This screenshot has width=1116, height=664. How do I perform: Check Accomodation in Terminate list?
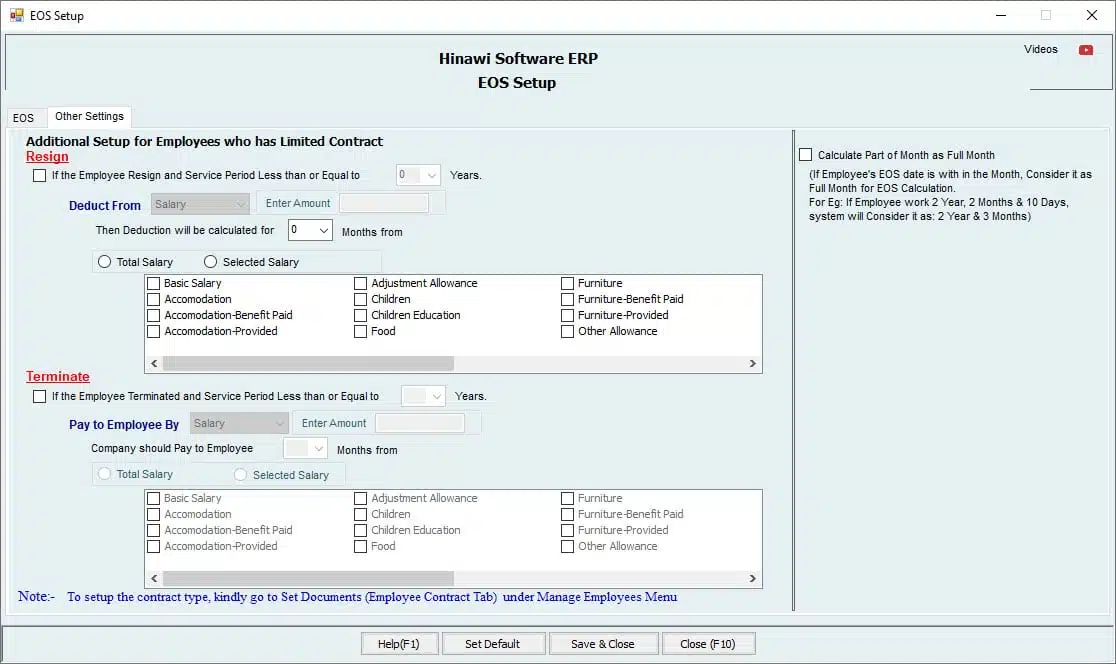point(154,515)
